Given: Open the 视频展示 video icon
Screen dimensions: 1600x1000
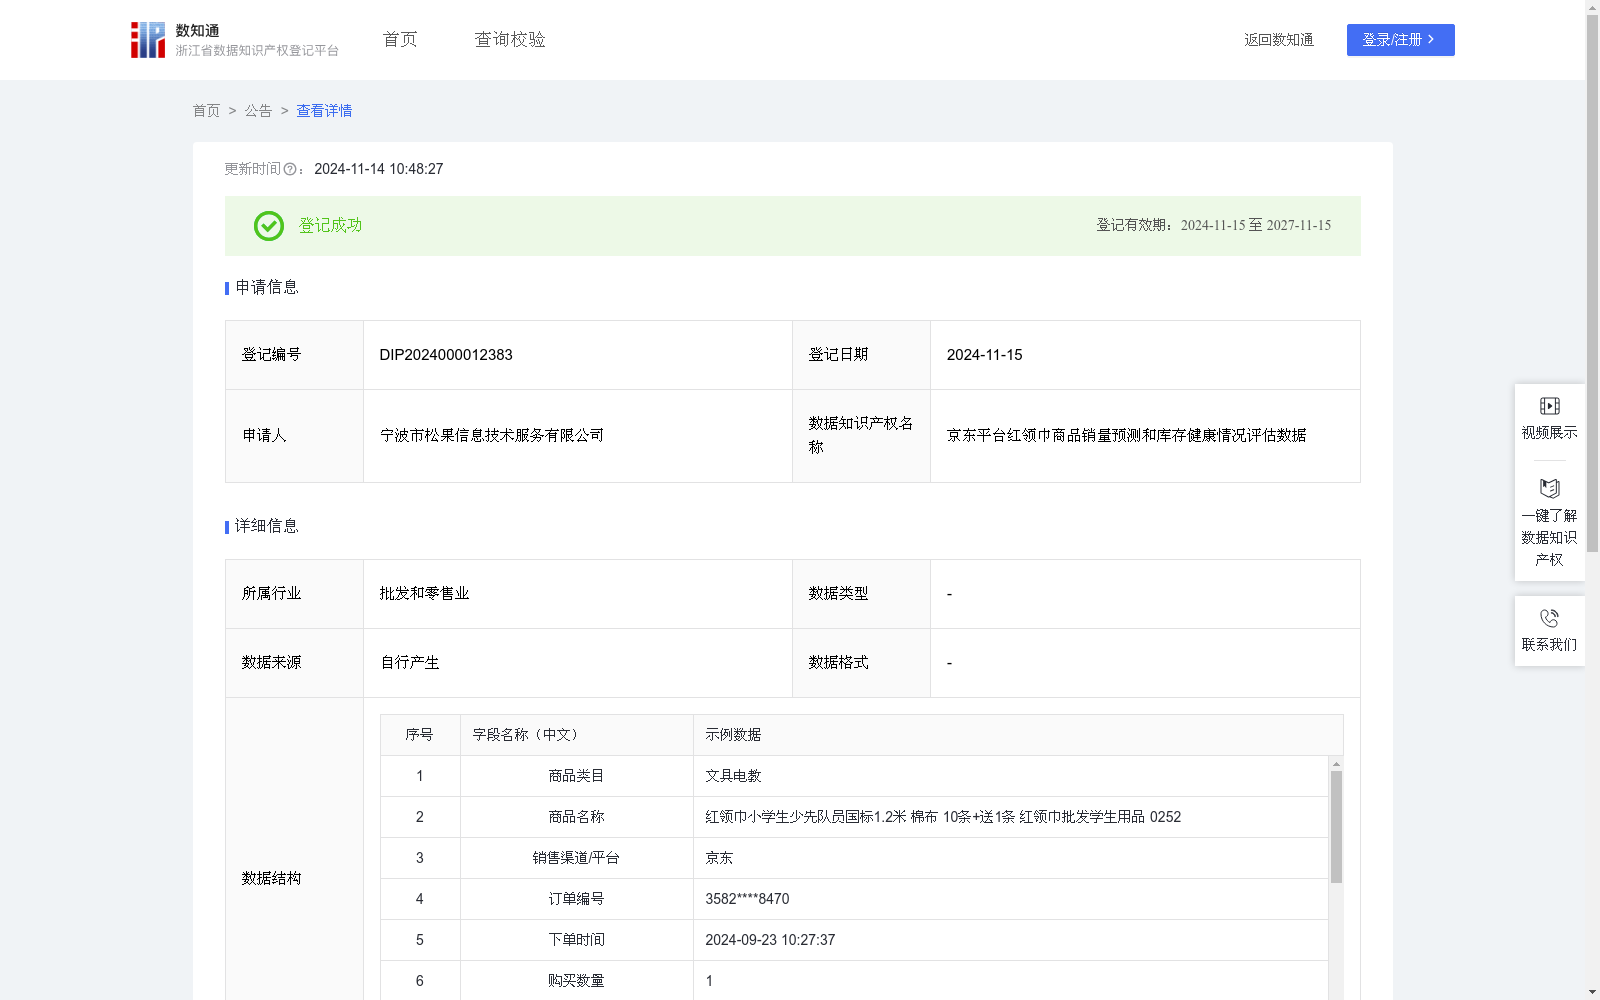Looking at the screenshot, I should pyautogui.click(x=1549, y=406).
